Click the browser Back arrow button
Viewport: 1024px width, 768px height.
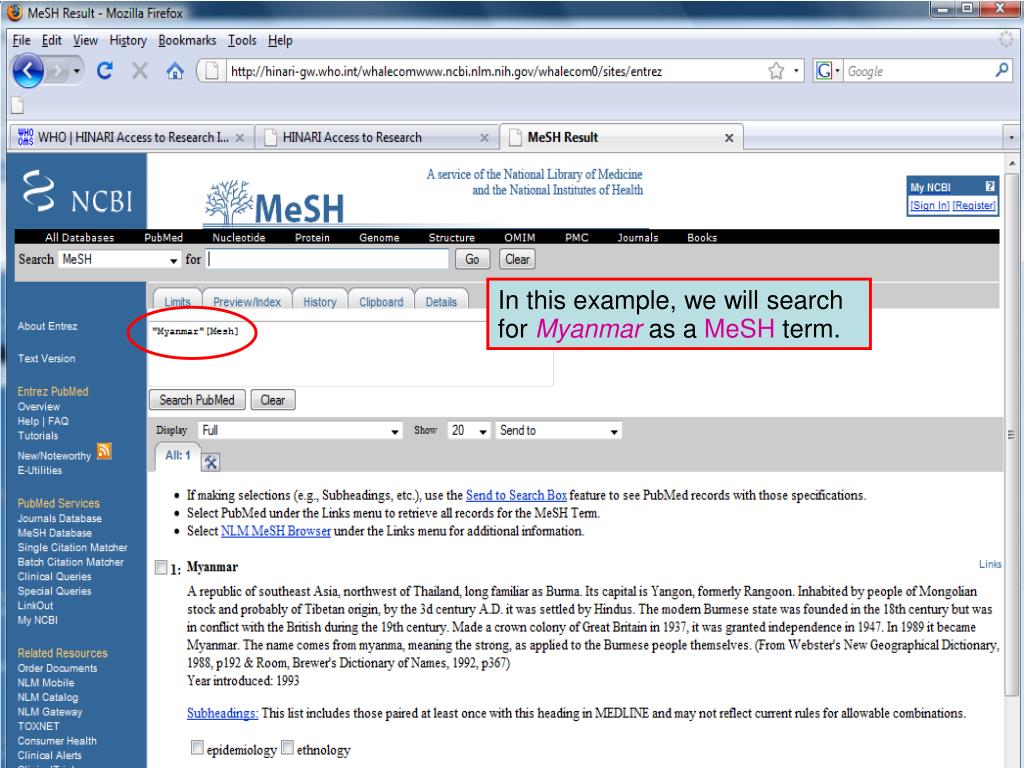coord(28,71)
